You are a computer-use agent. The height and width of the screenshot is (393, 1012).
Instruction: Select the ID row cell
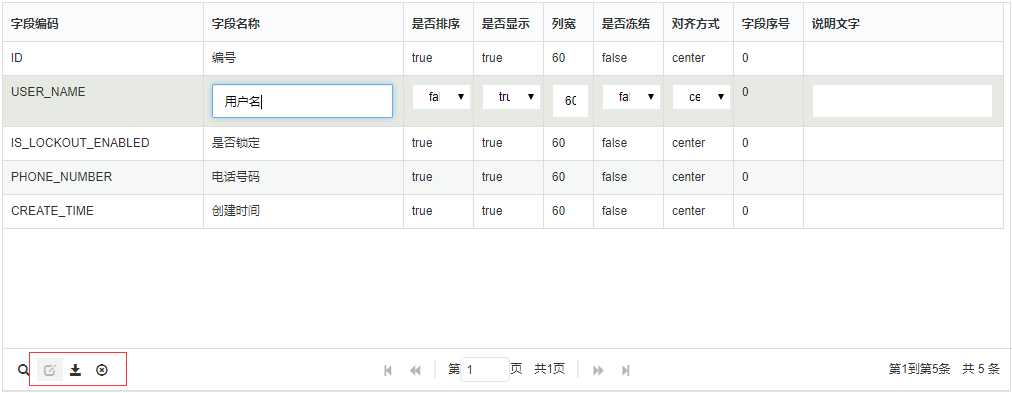(x=103, y=58)
